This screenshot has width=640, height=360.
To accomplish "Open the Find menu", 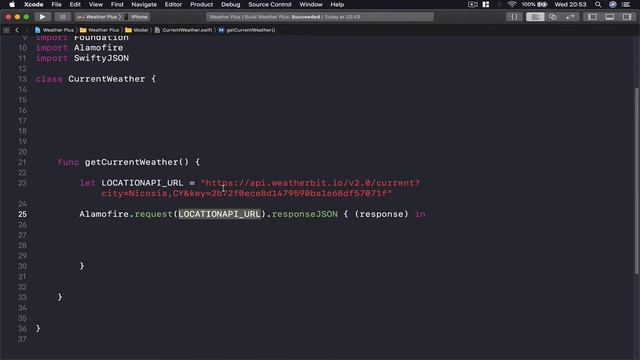I will point(117,4).
